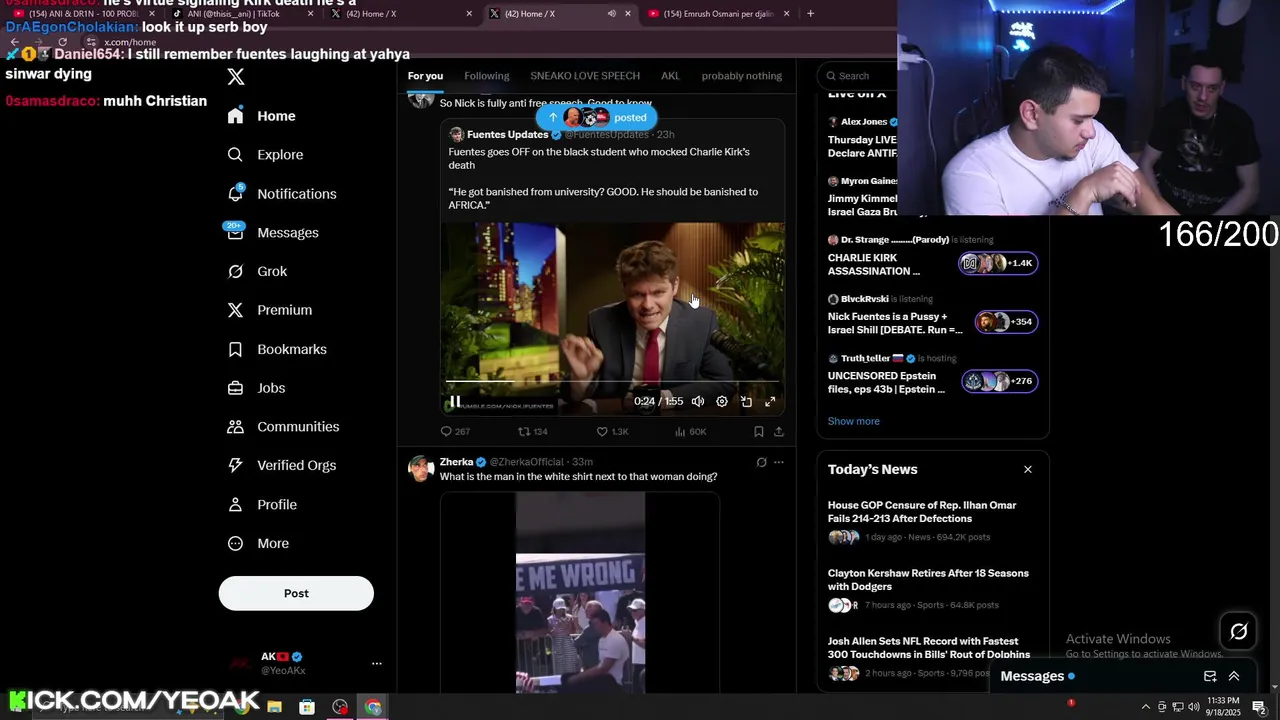Viewport: 1280px width, 720px height.
Task: Mute the video with volume icon
Action: pyautogui.click(x=698, y=401)
